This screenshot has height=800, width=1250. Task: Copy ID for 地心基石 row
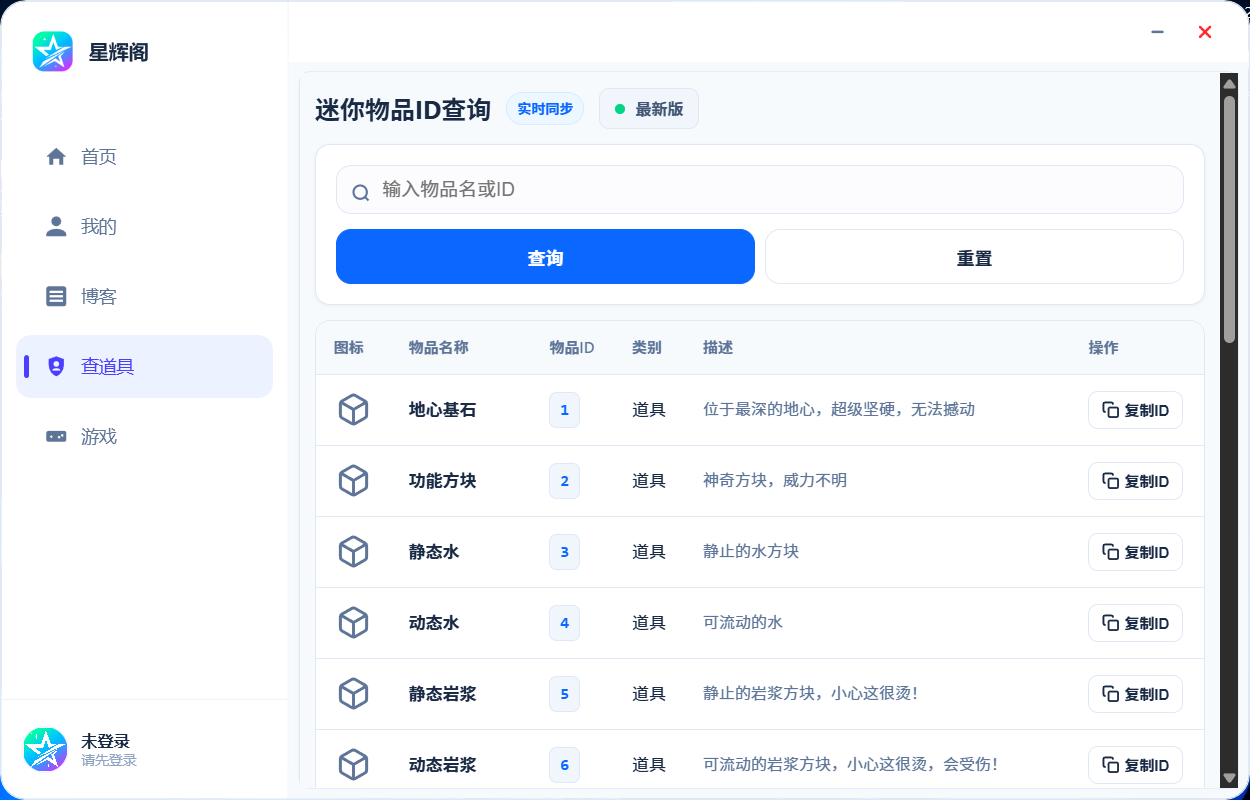point(1135,410)
